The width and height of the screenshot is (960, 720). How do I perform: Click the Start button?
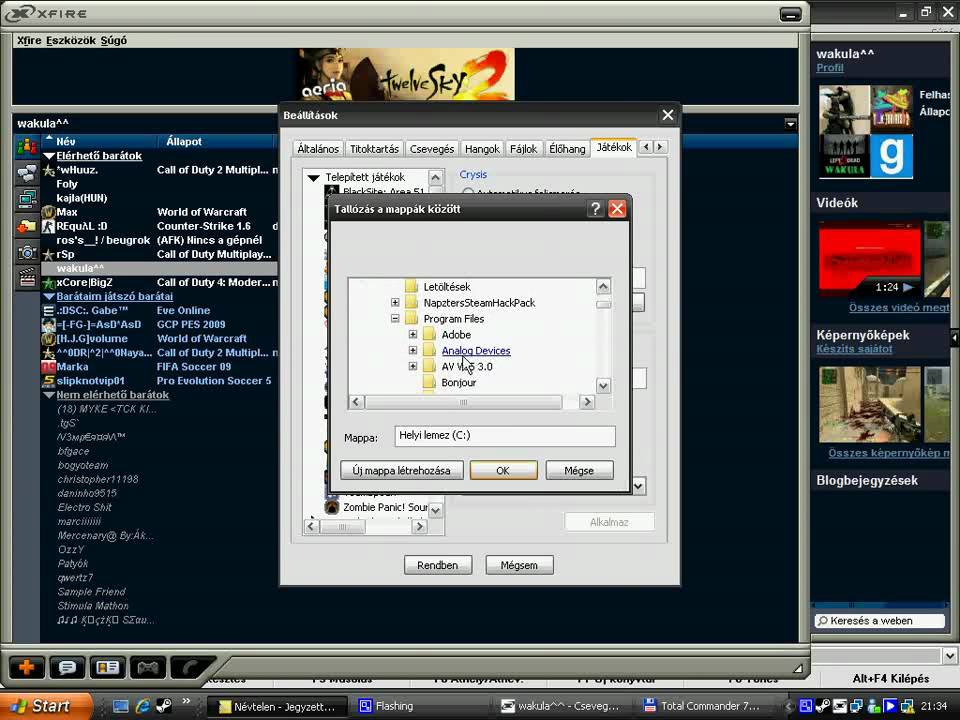46,706
